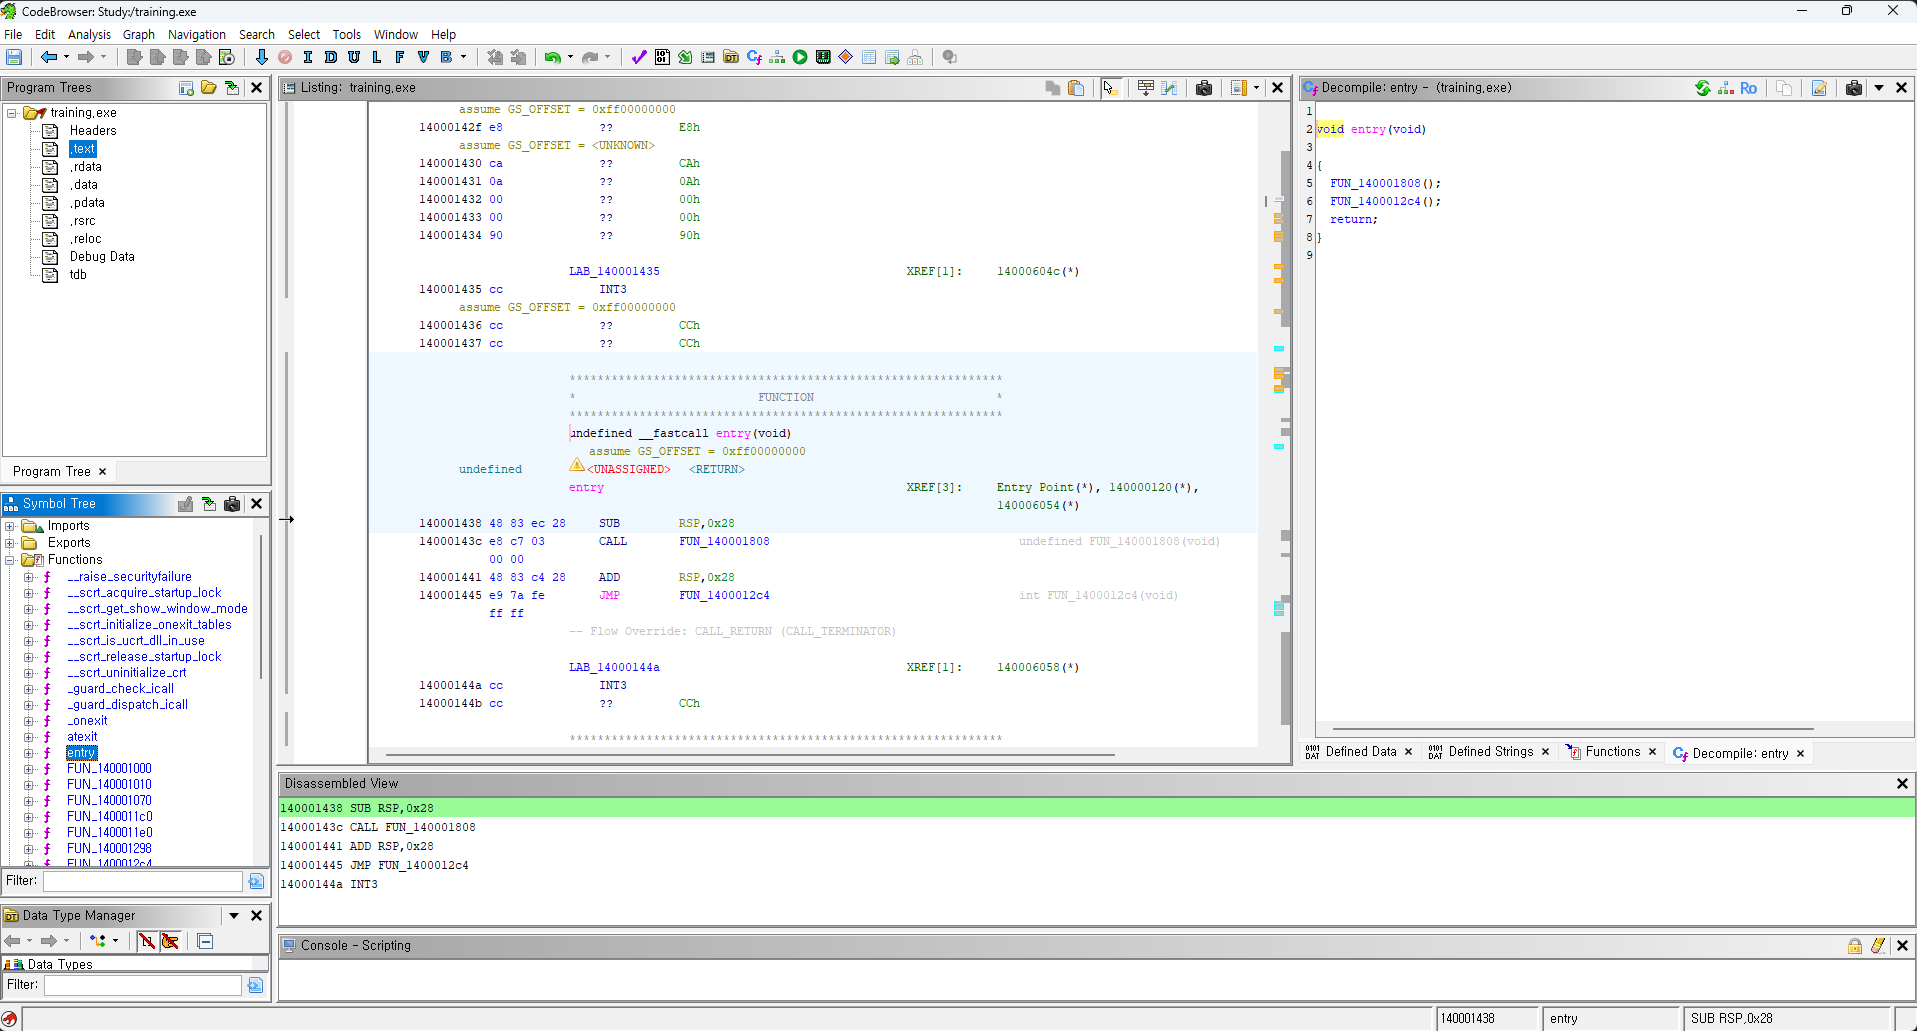The height and width of the screenshot is (1031, 1917).
Task: Collapse the Functions folder in Symbol Tree
Action: (10, 560)
